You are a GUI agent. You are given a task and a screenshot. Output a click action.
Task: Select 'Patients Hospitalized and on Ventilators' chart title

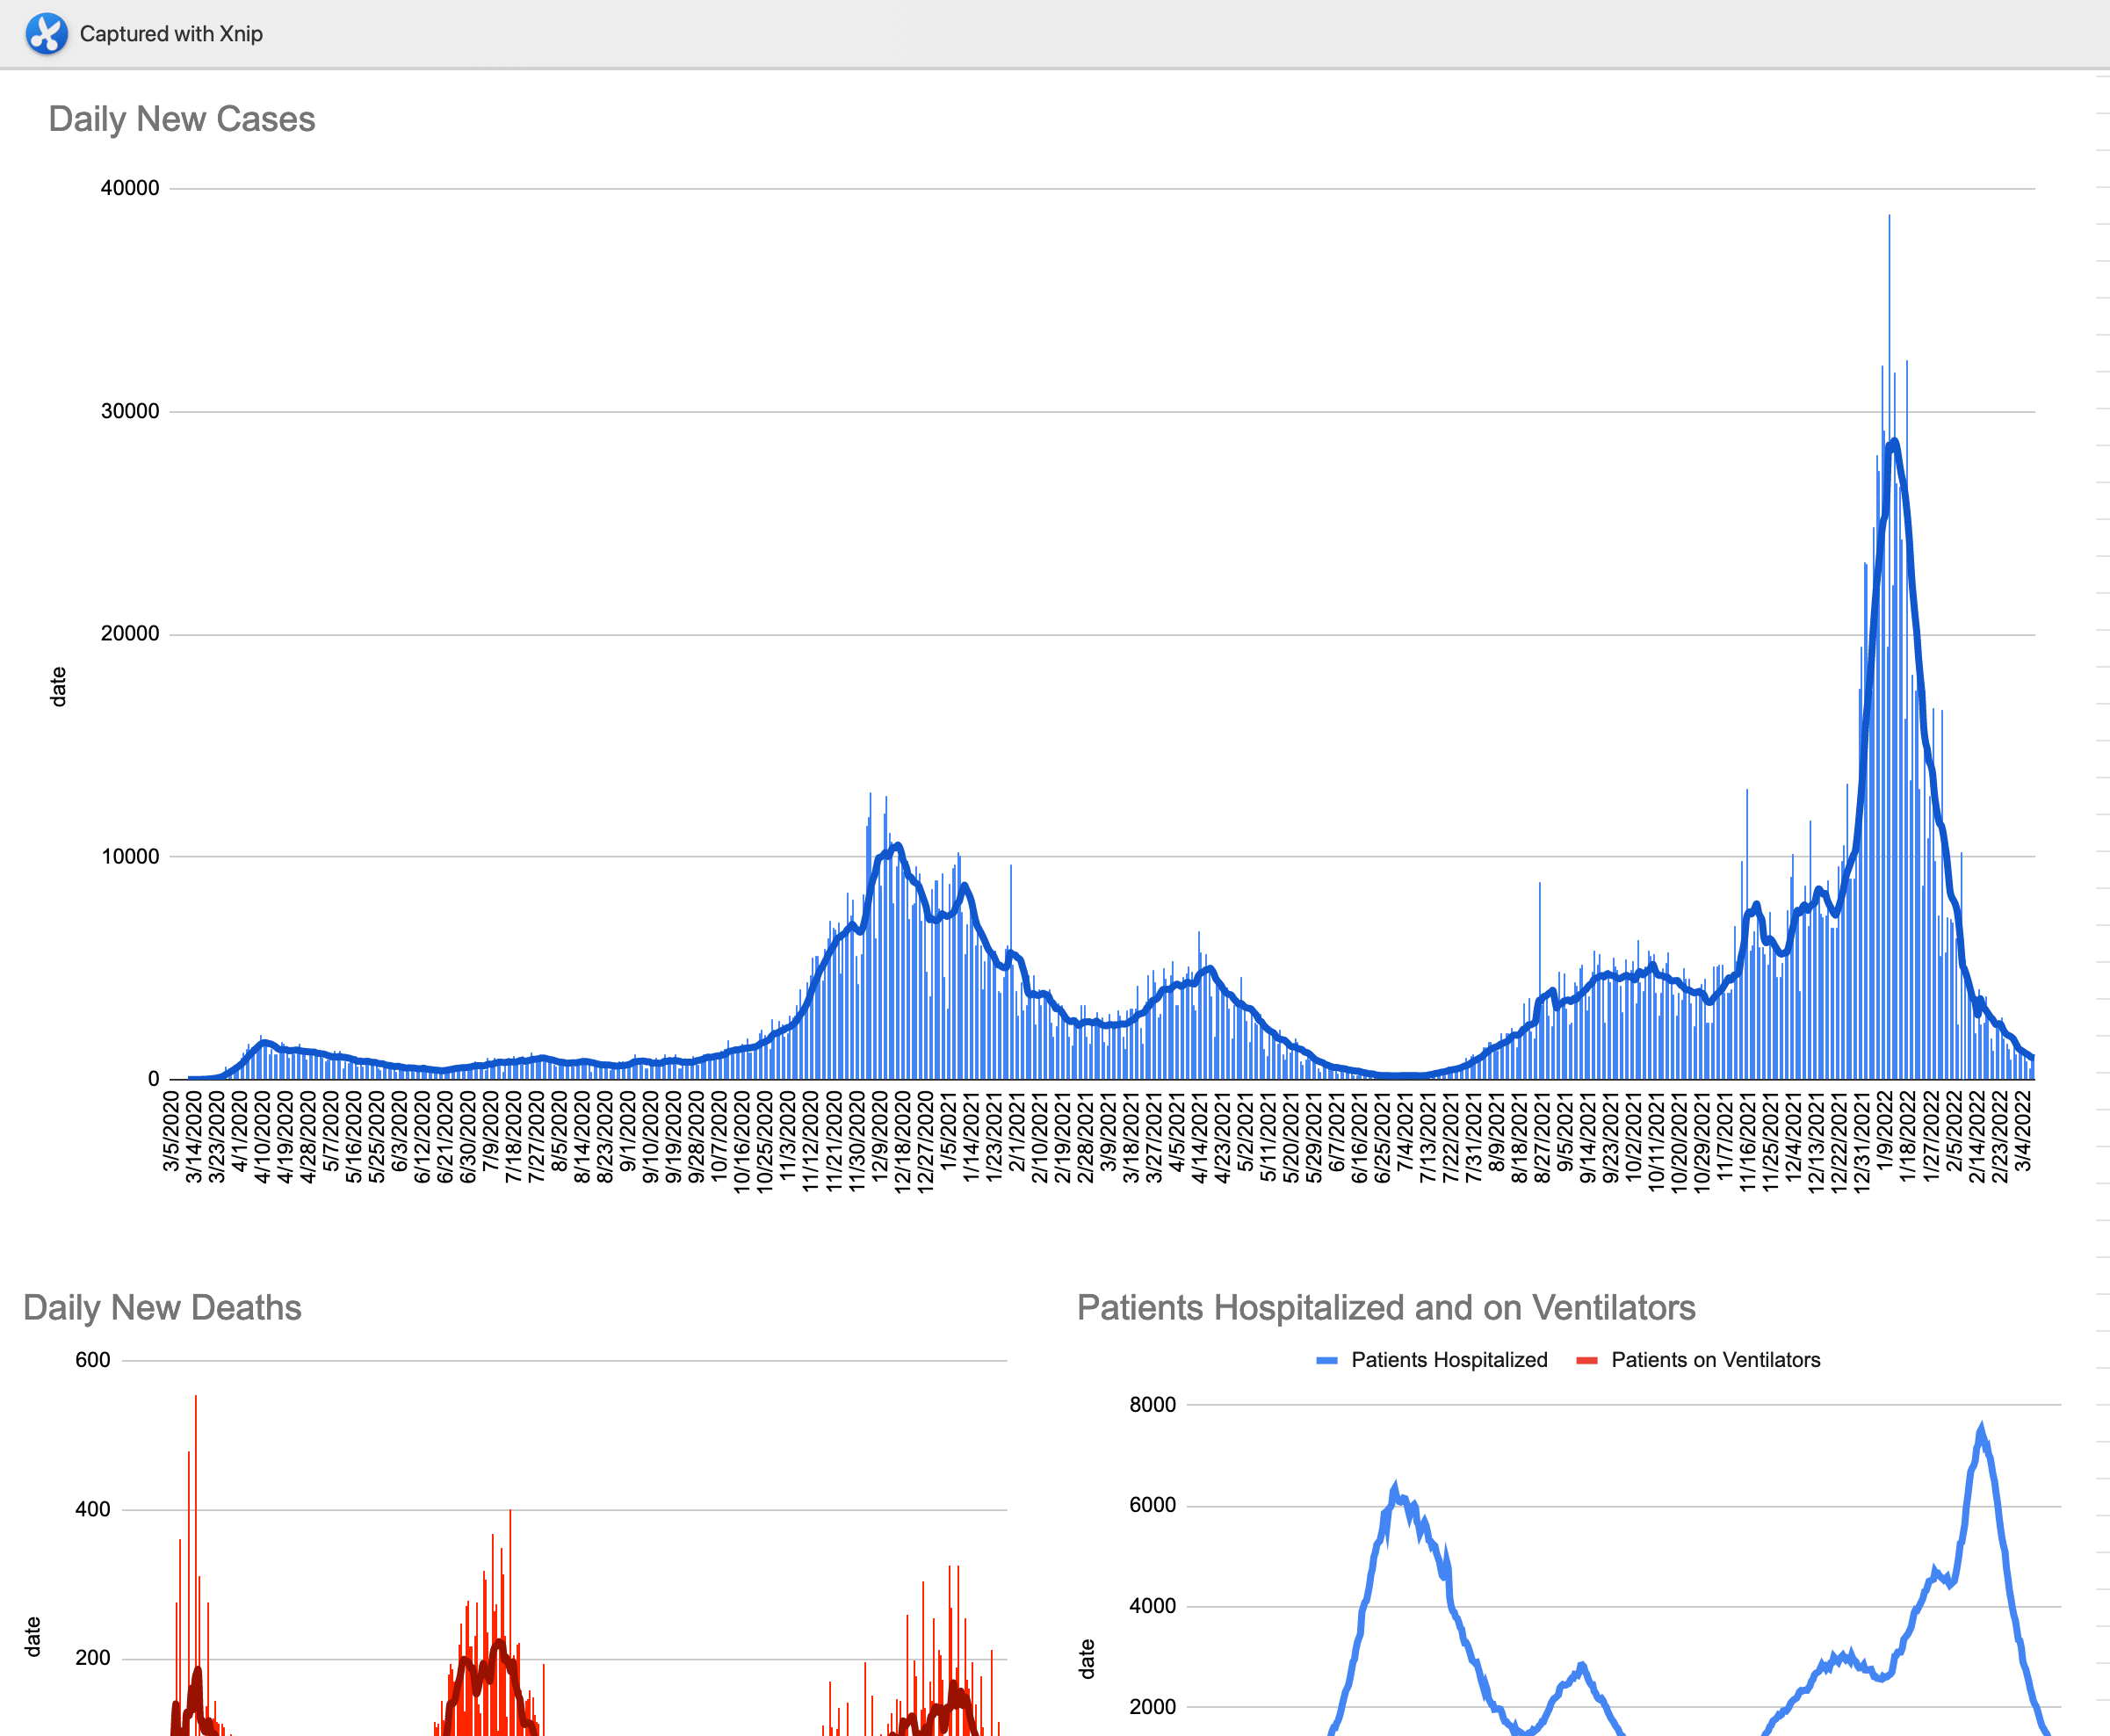pos(1385,1307)
